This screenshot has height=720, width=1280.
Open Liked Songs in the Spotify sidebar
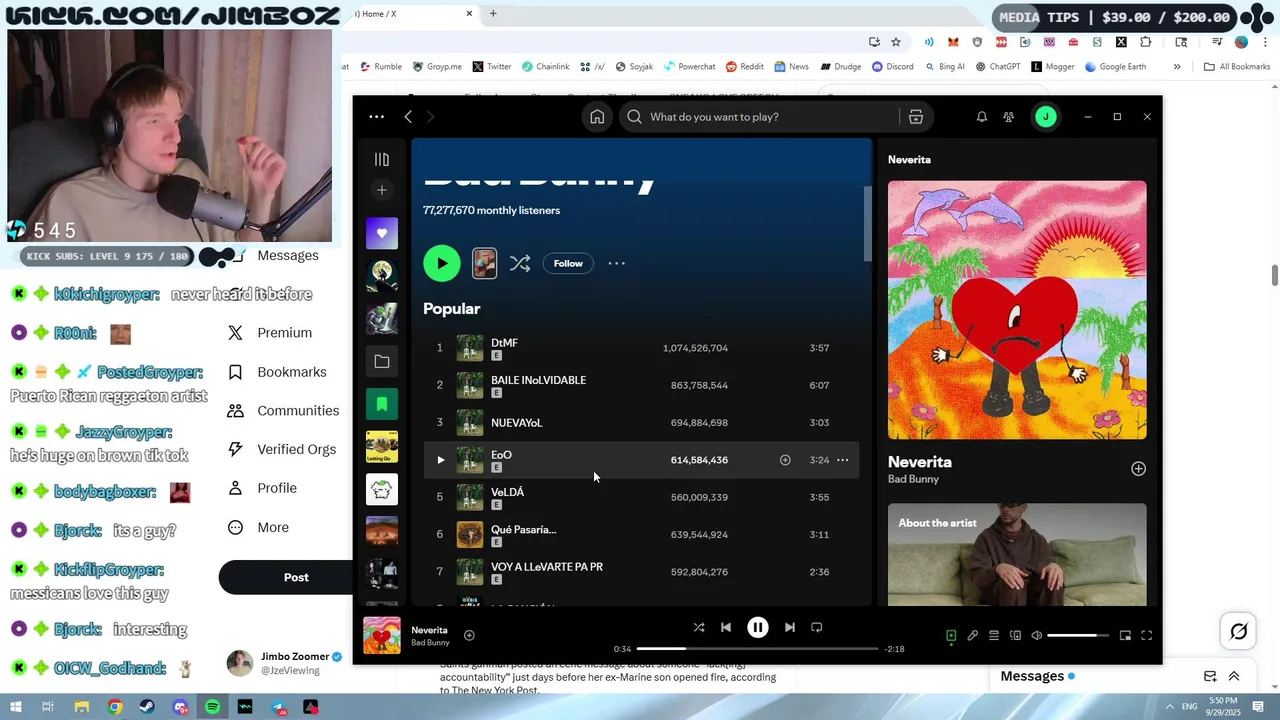(x=381, y=233)
